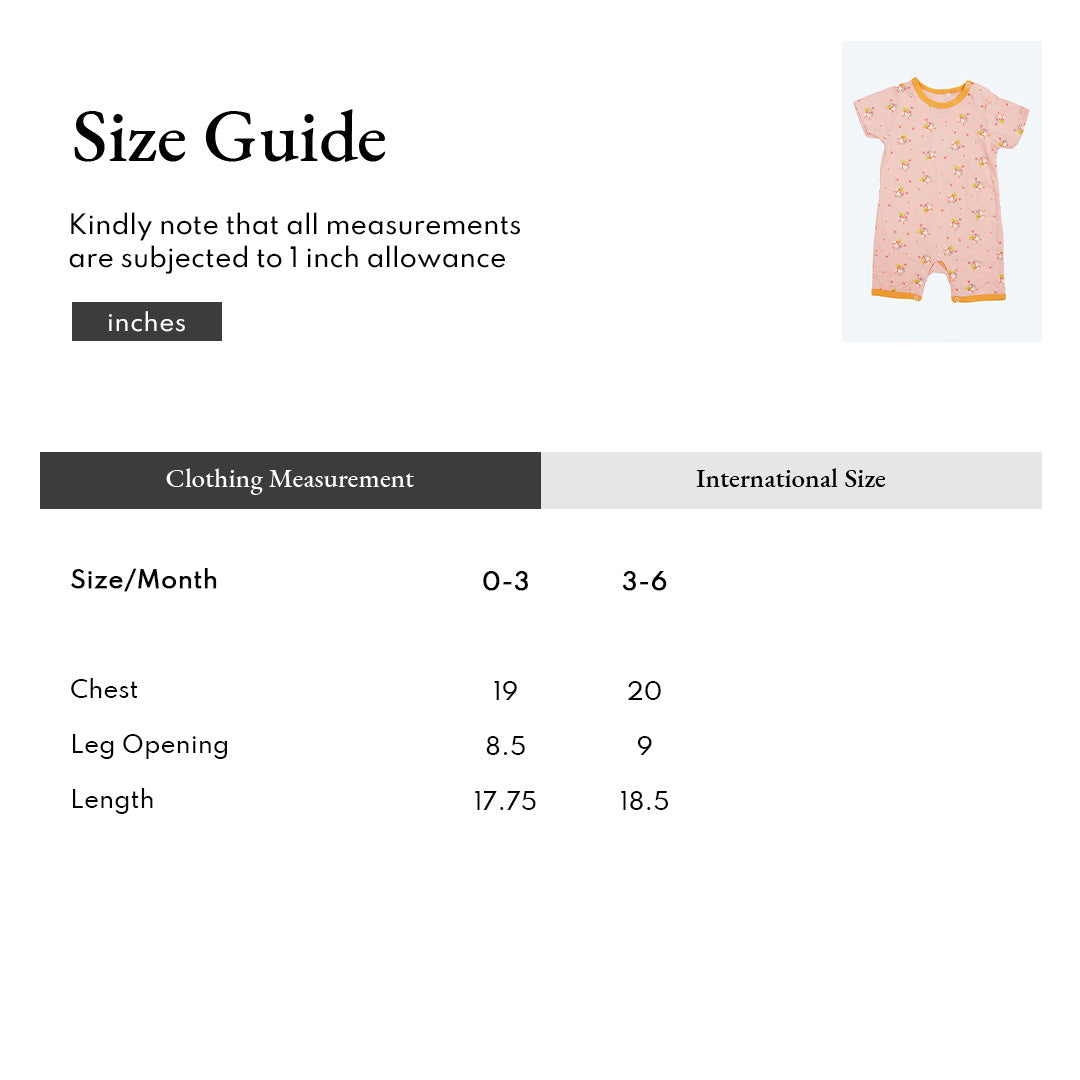The height and width of the screenshot is (1080, 1080).
Task: Switch to the Clothing Measurement tab
Action: tap(290, 480)
